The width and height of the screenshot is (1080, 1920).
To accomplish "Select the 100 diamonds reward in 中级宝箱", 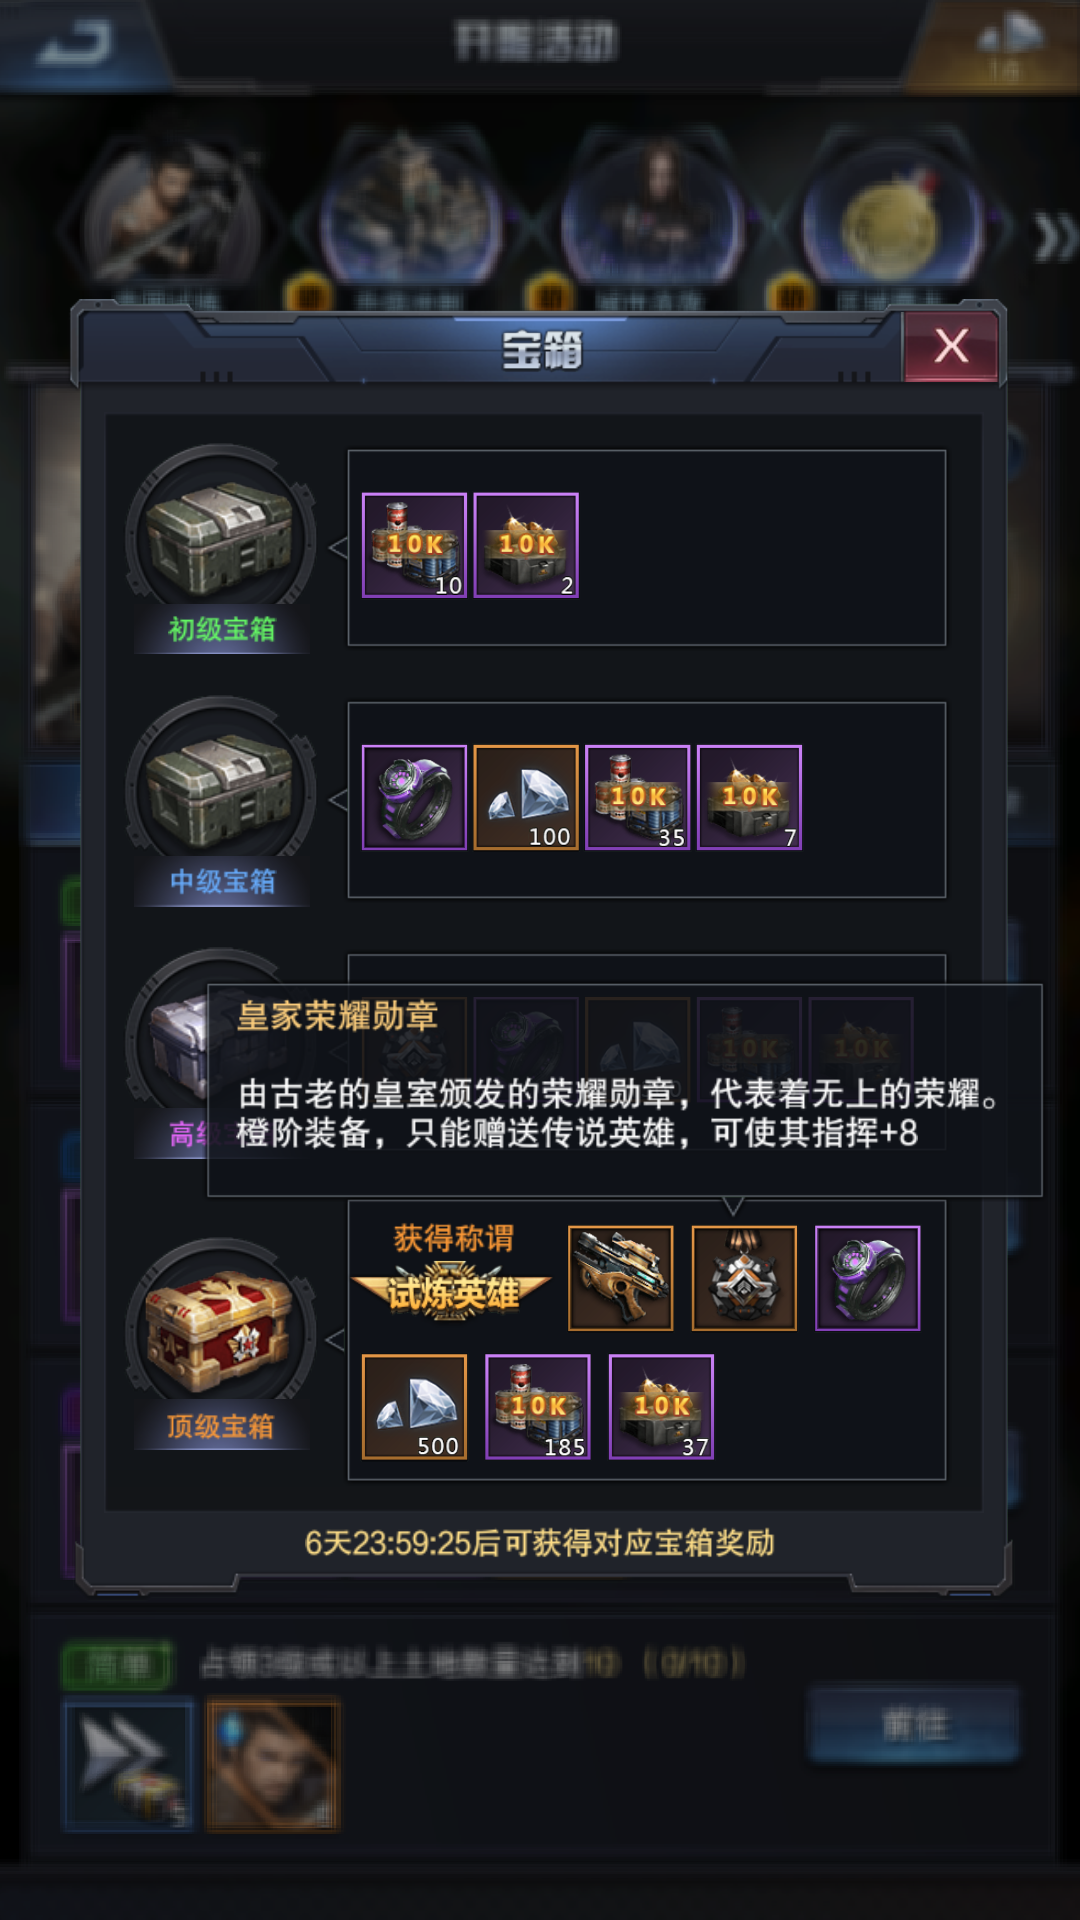I will click(526, 797).
